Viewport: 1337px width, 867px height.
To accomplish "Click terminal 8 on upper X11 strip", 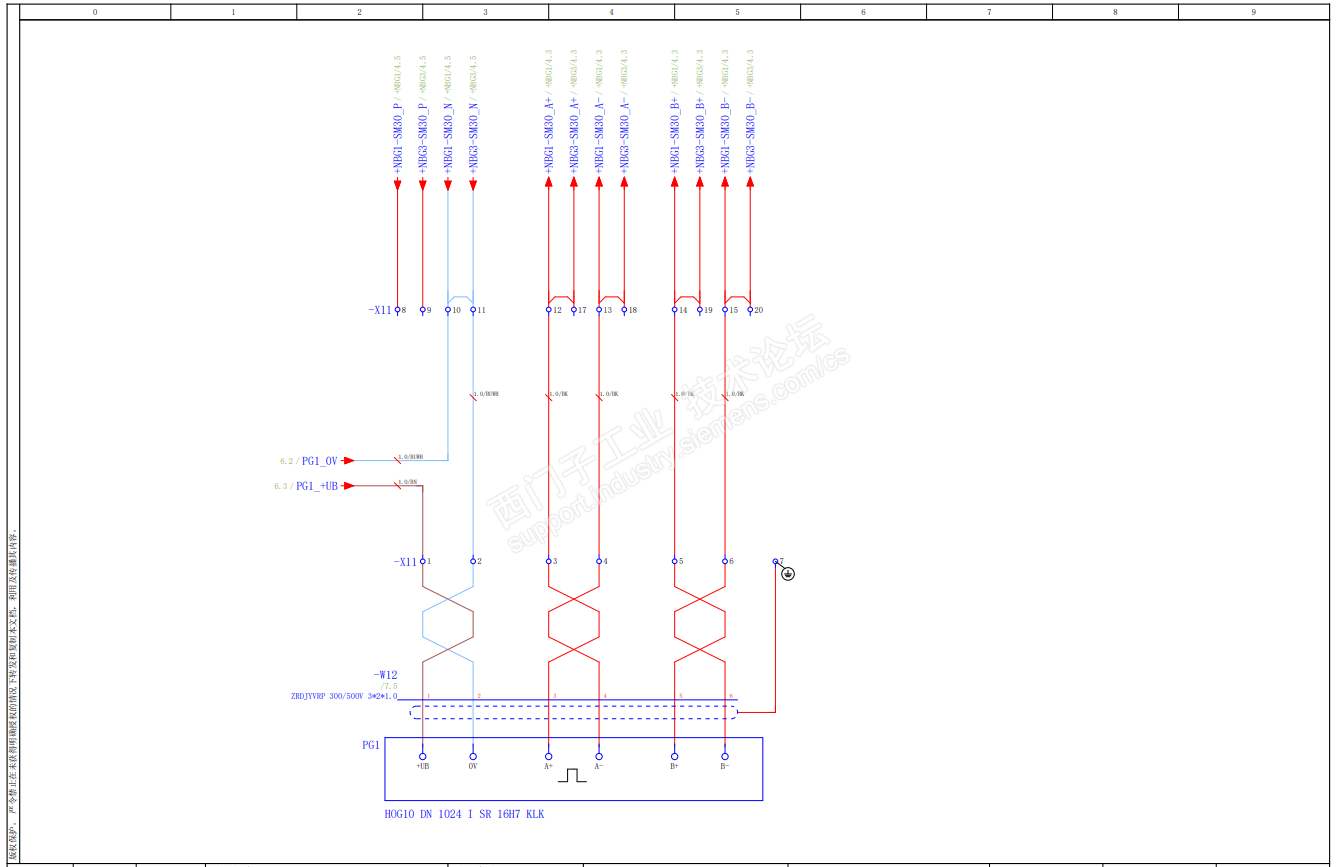I will pyautogui.click(x=397, y=310).
